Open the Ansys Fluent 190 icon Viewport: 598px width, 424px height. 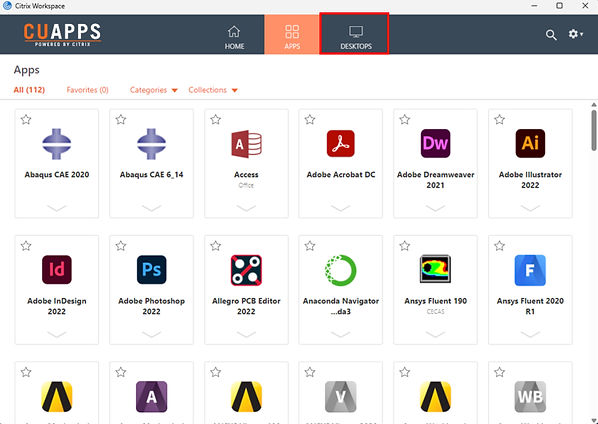(435, 269)
